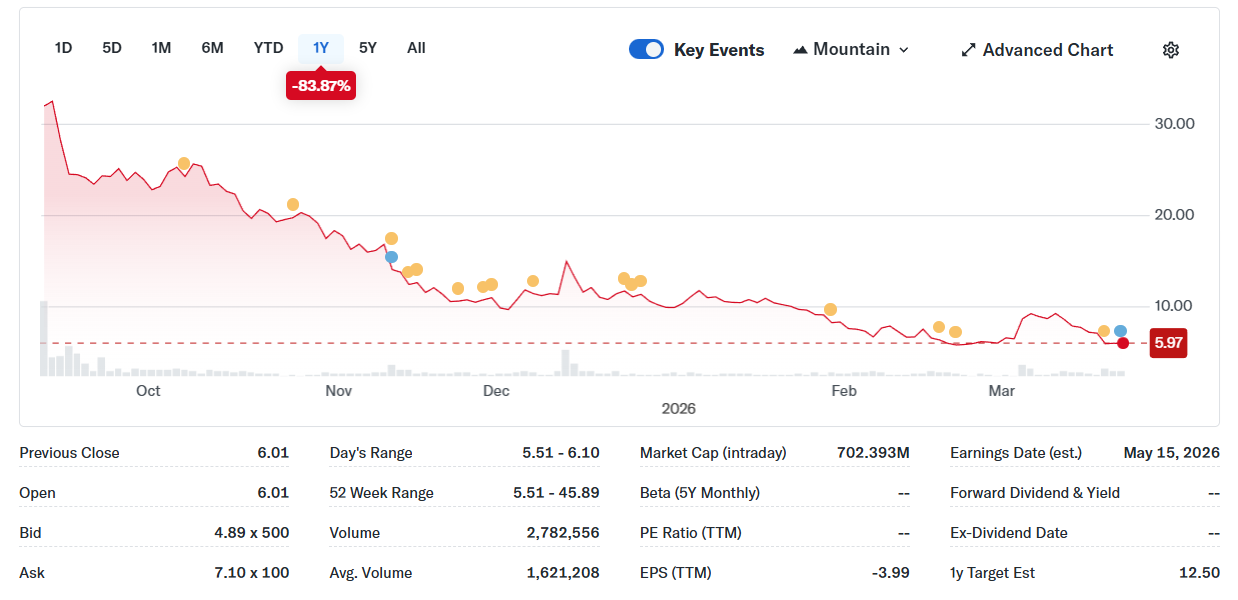
Task: Choose the 6M time range
Action: click(x=212, y=48)
